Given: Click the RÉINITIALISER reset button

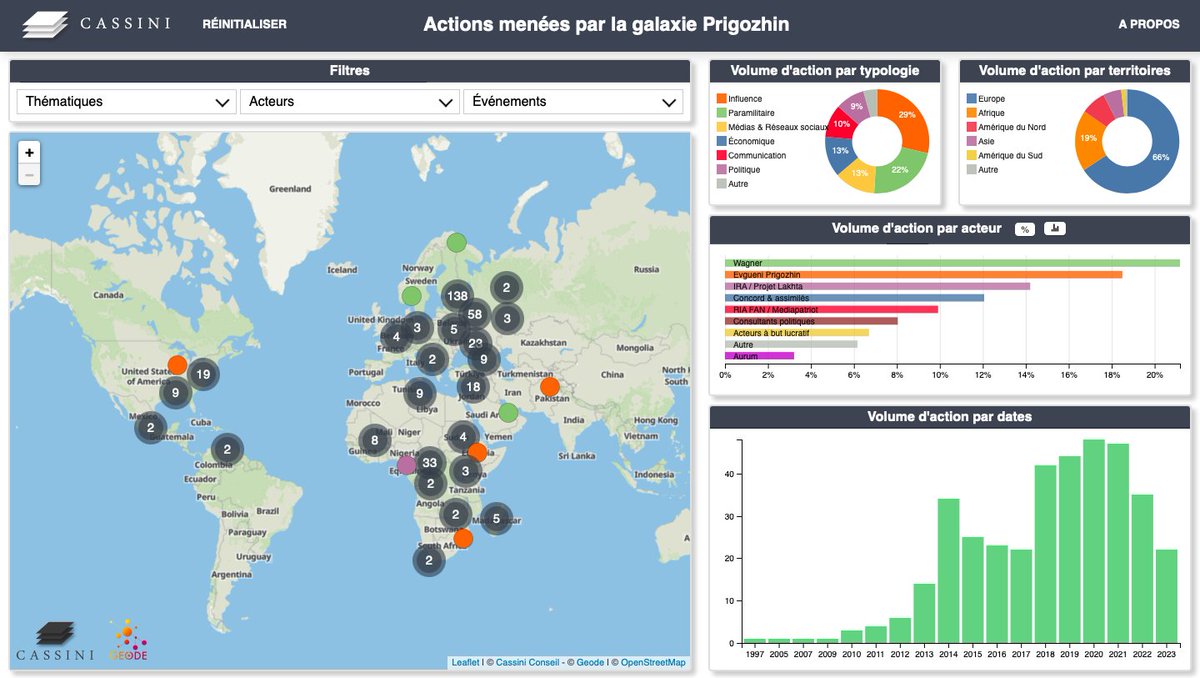Looking at the screenshot, I should coord(244,24).
